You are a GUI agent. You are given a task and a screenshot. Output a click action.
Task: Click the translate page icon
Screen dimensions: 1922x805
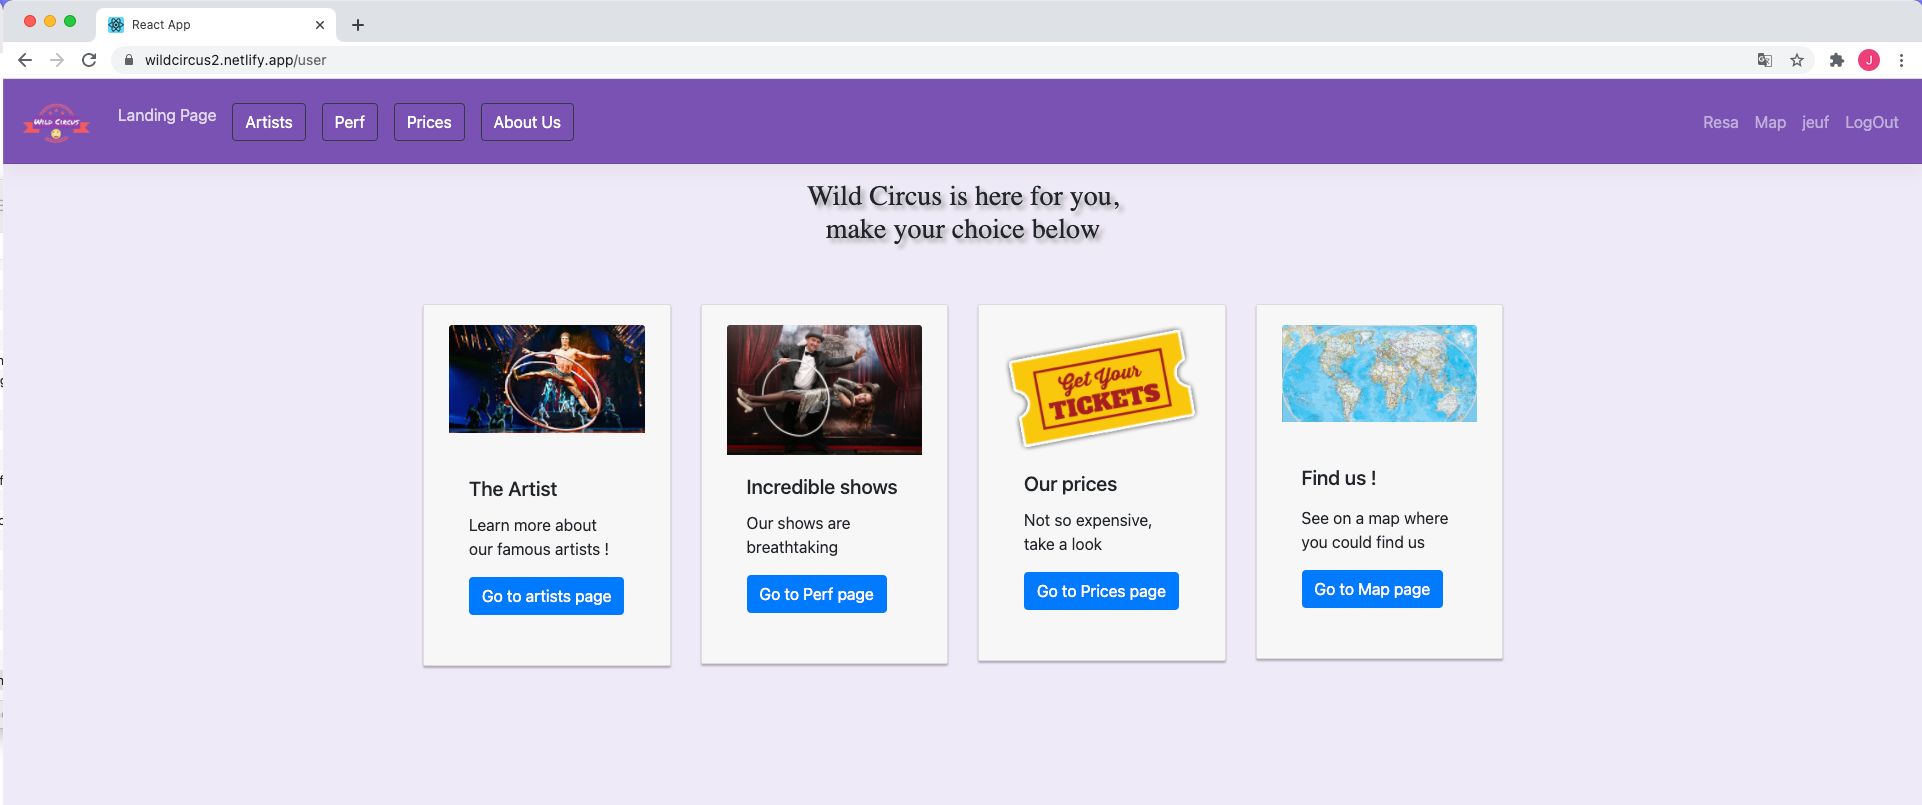tap(1765, 60)
